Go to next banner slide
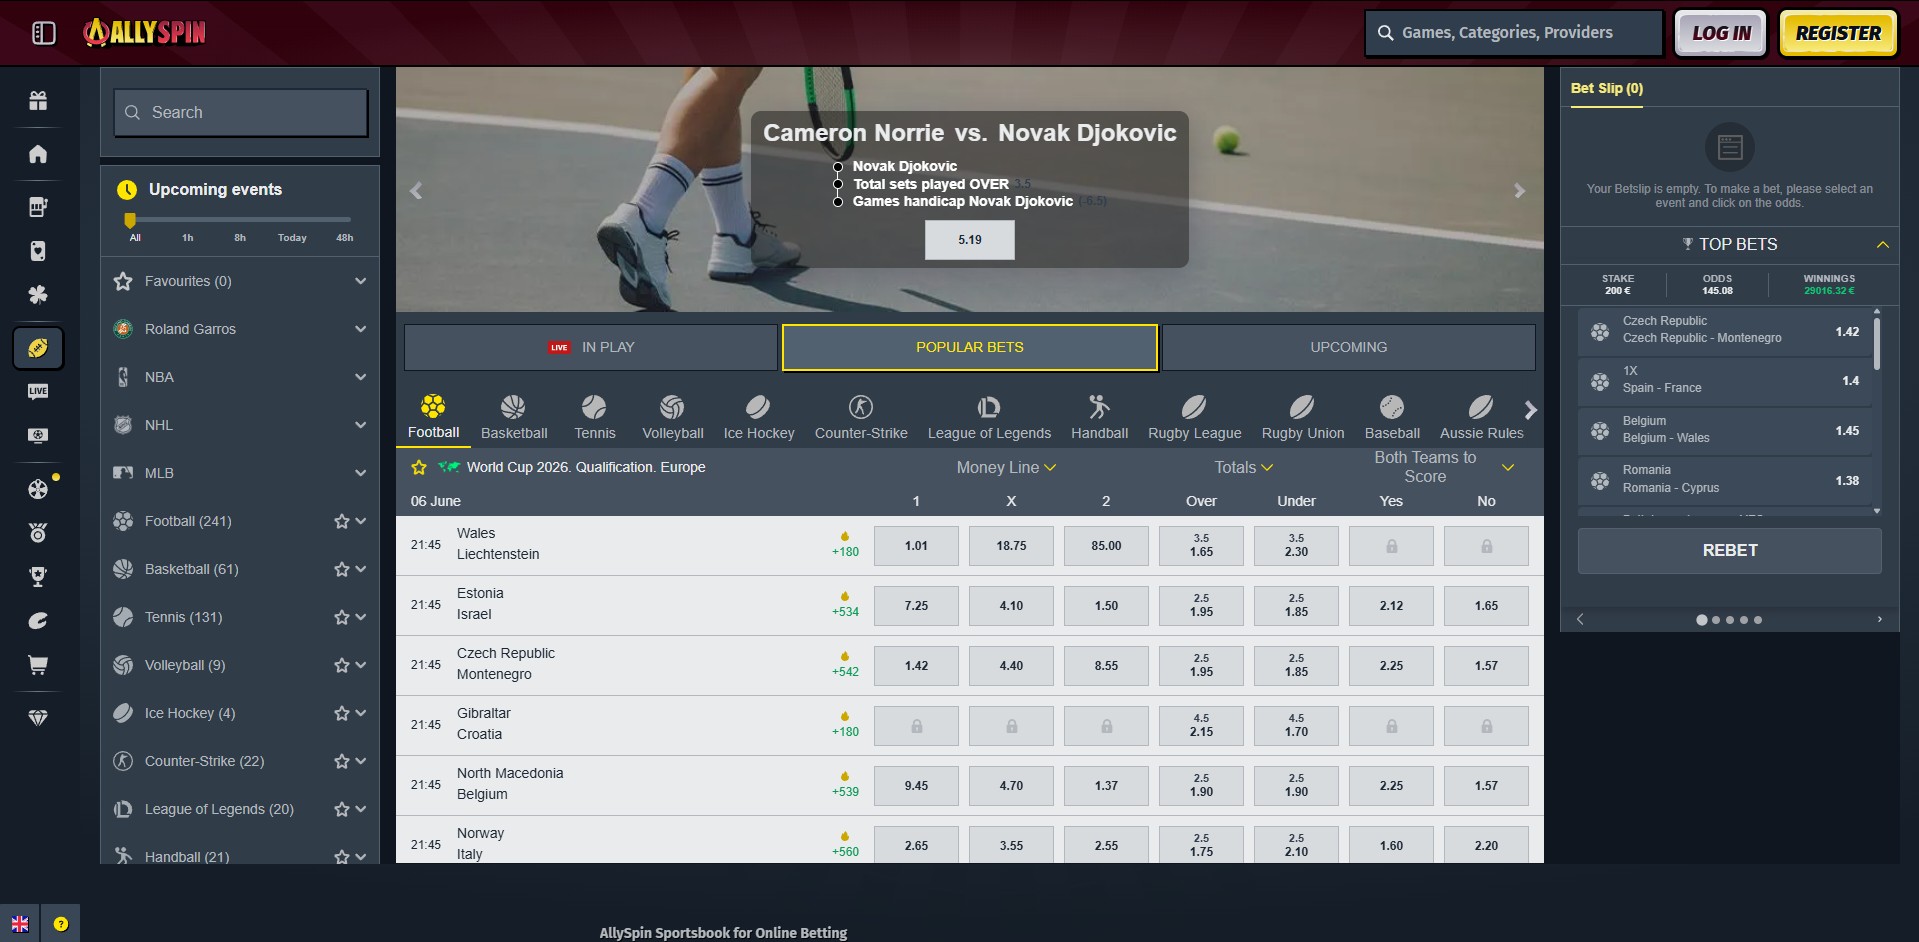The width and height of the screenshot is (1919, 942). click(1519, 190)
